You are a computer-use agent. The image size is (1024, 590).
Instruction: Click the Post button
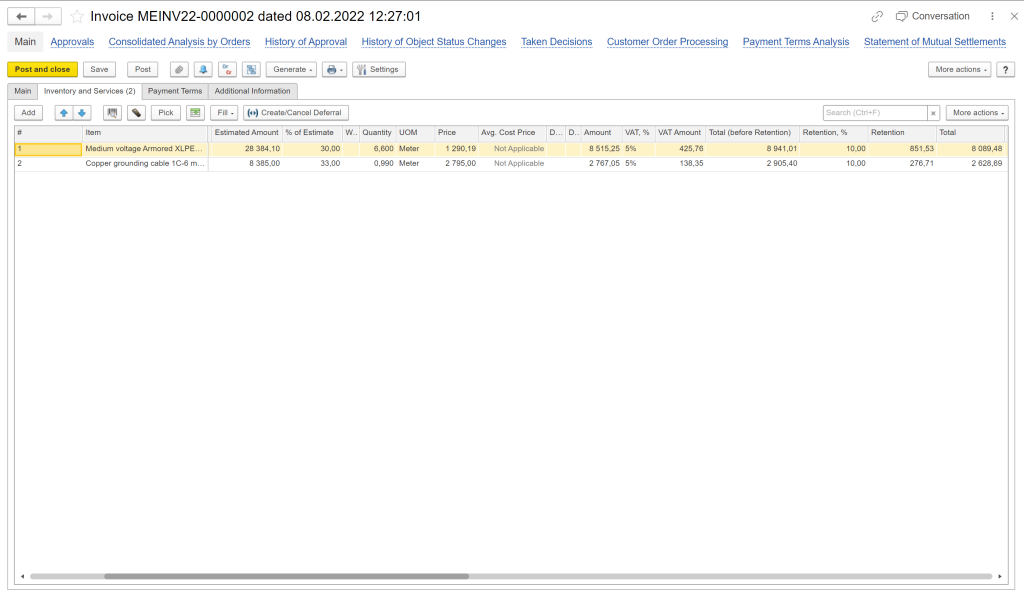[x=142, y=69]
